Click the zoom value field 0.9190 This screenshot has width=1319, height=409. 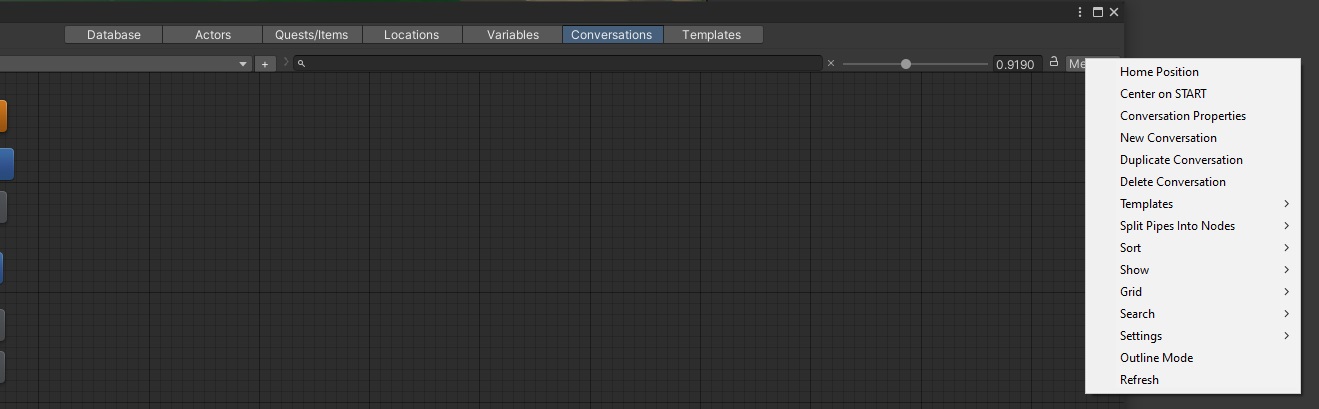tap(1017, 64)
